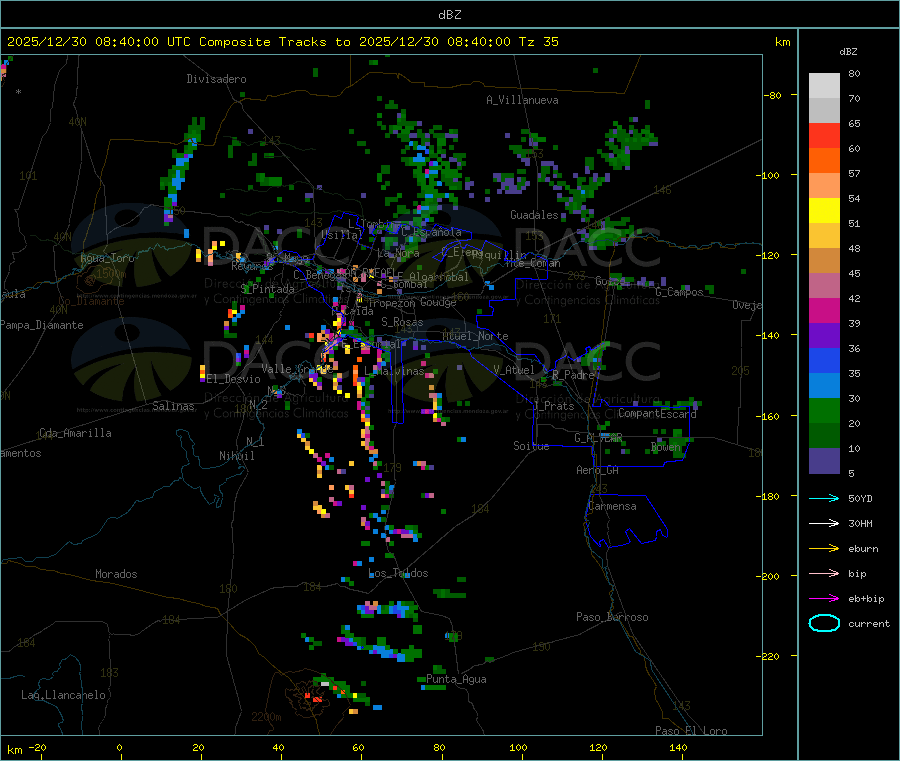Click the Bowen location label
This screenshot has width=900, height=761.
click(x=666, y=446)
